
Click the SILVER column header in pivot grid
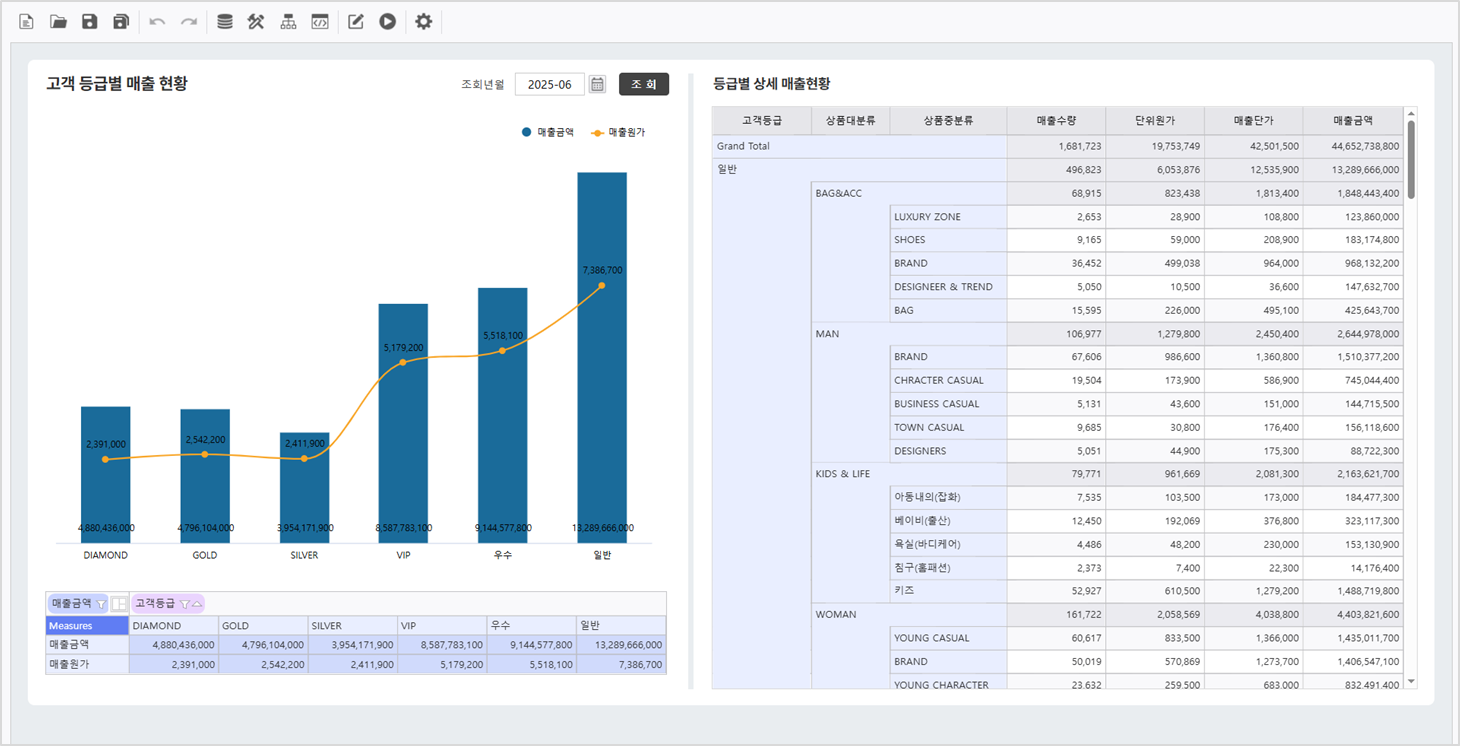[352, 625]
